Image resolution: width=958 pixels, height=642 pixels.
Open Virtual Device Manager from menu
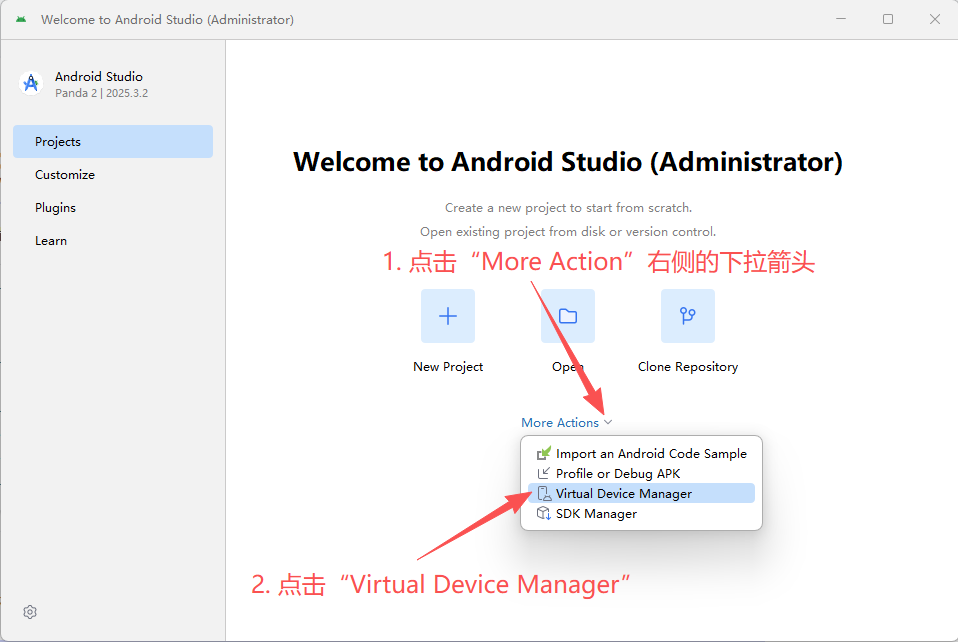coord(641,494)
